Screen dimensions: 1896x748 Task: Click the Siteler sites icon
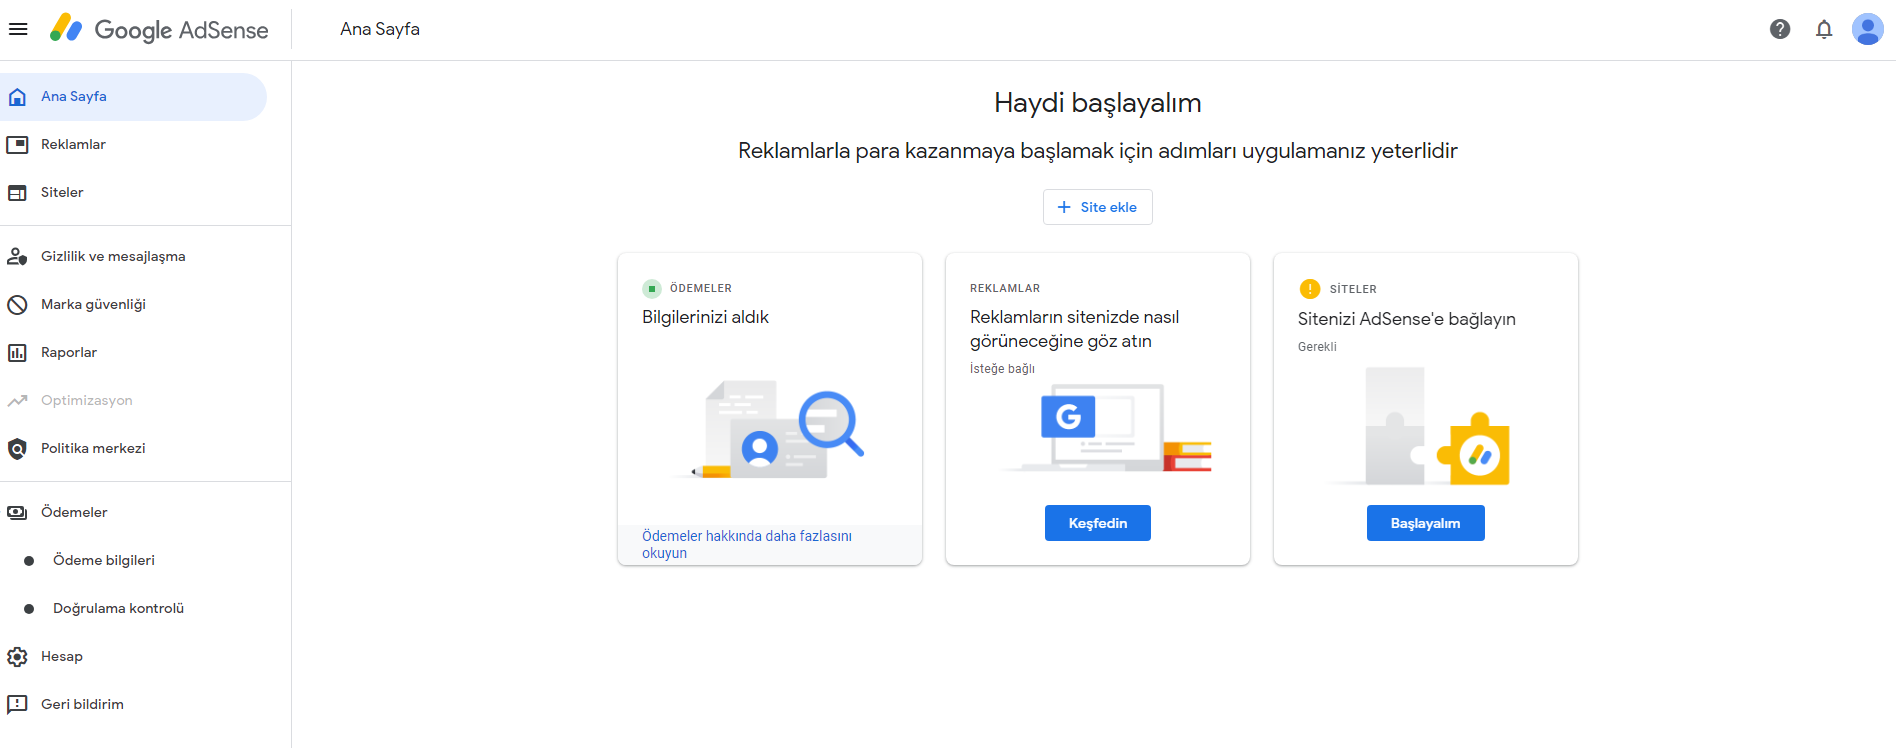[x=17, y=193]
